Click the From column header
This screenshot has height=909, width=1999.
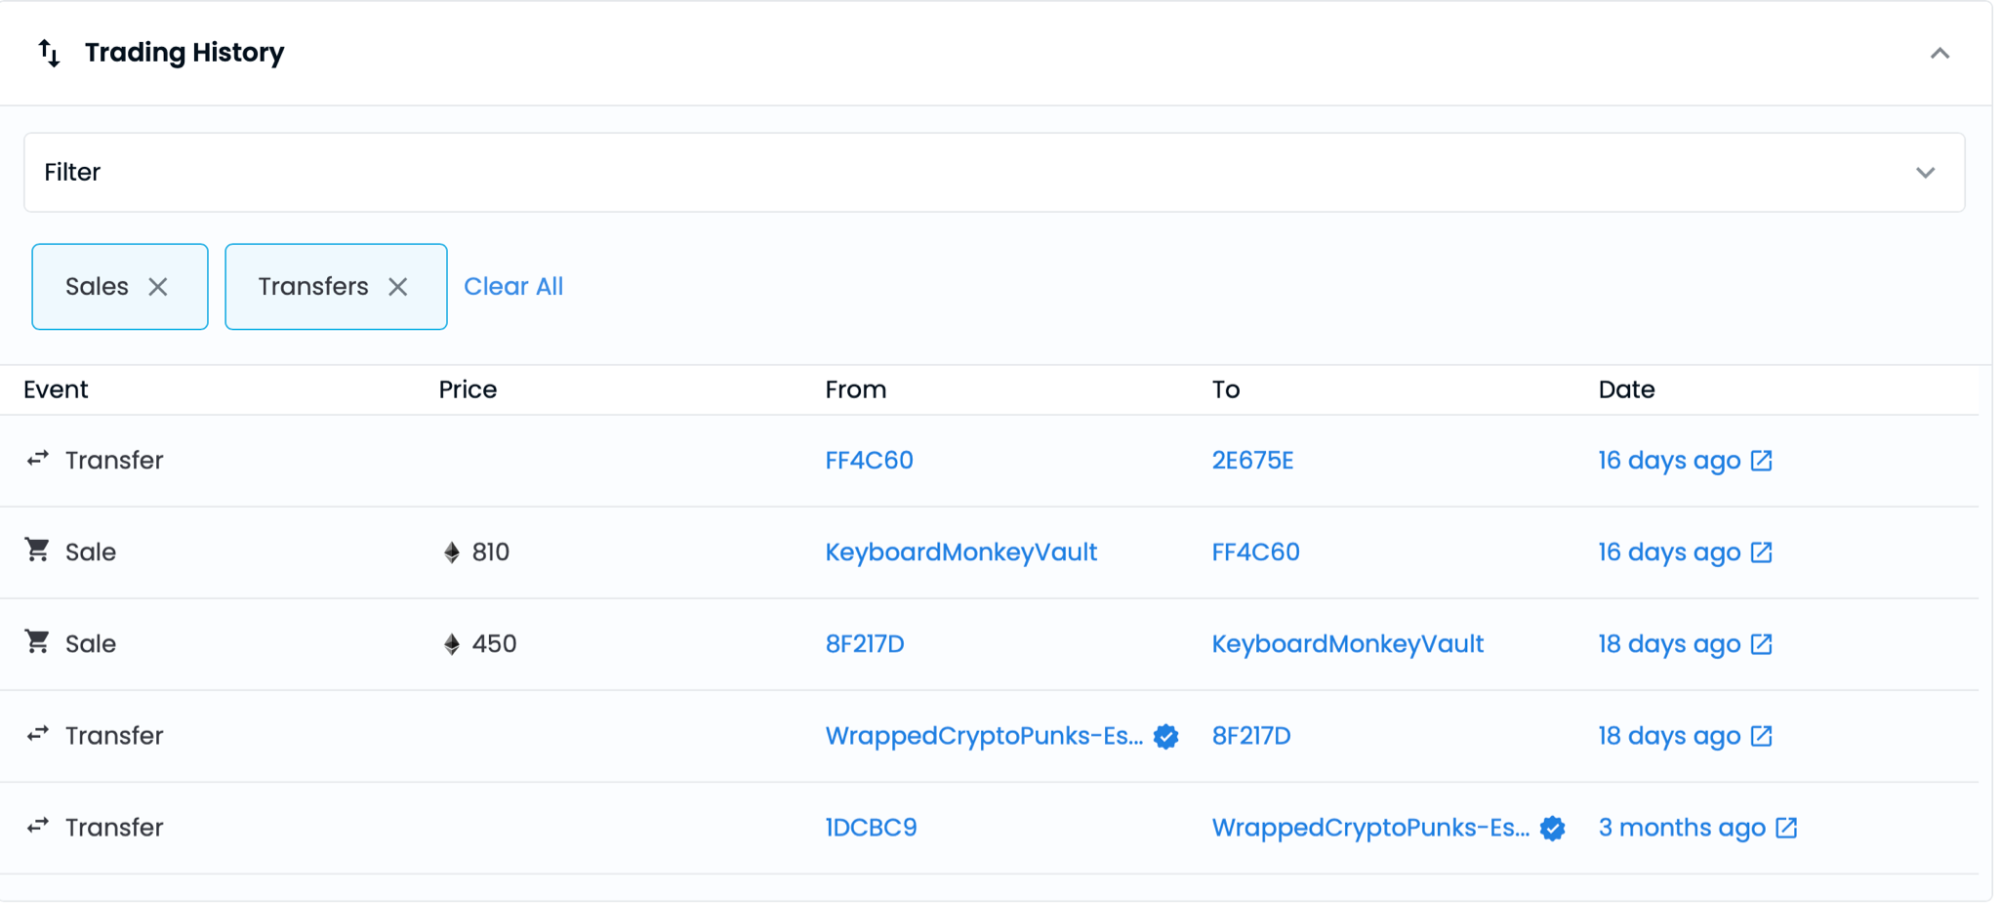pos(856,390)
